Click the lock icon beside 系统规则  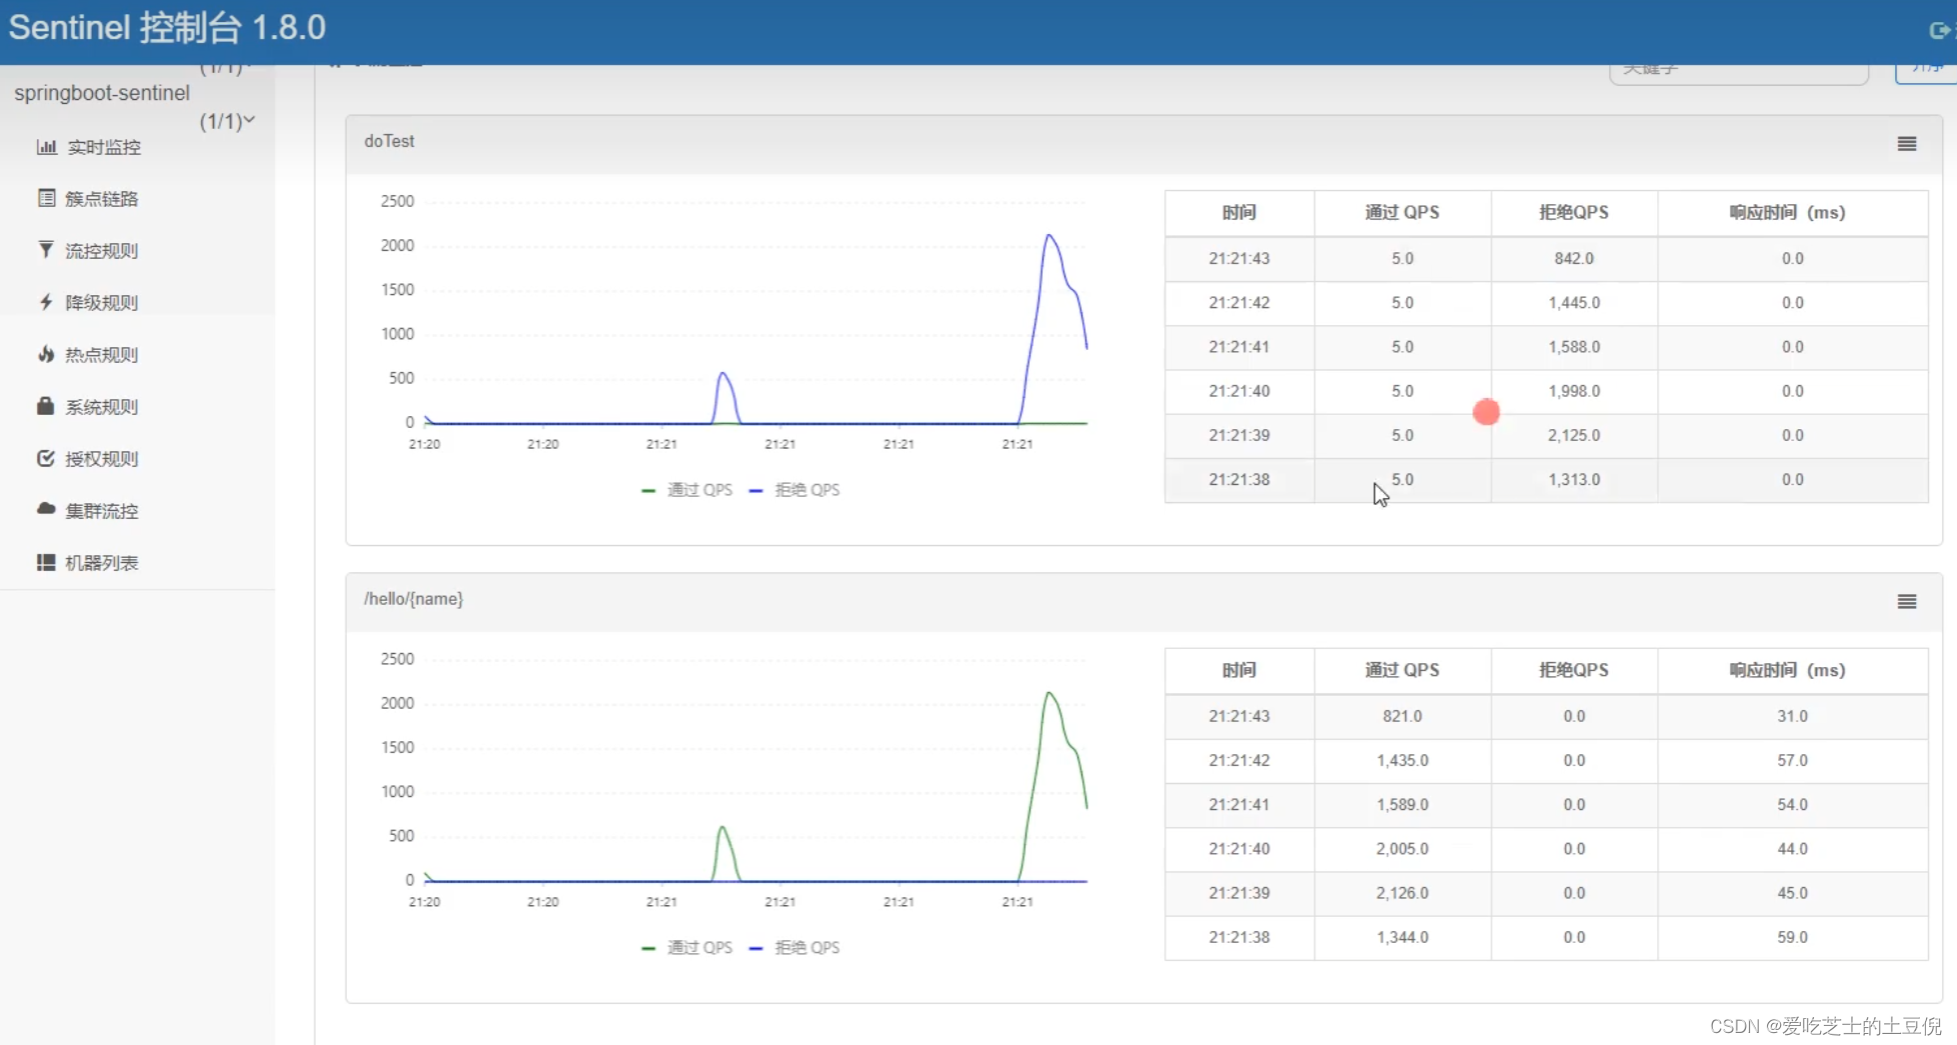(45, 405)
